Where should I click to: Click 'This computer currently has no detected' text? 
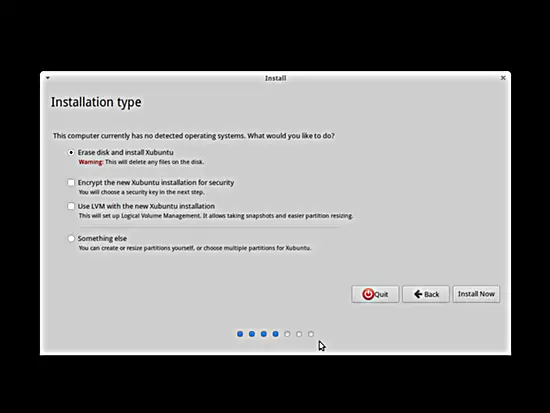(x=194, y=136)
